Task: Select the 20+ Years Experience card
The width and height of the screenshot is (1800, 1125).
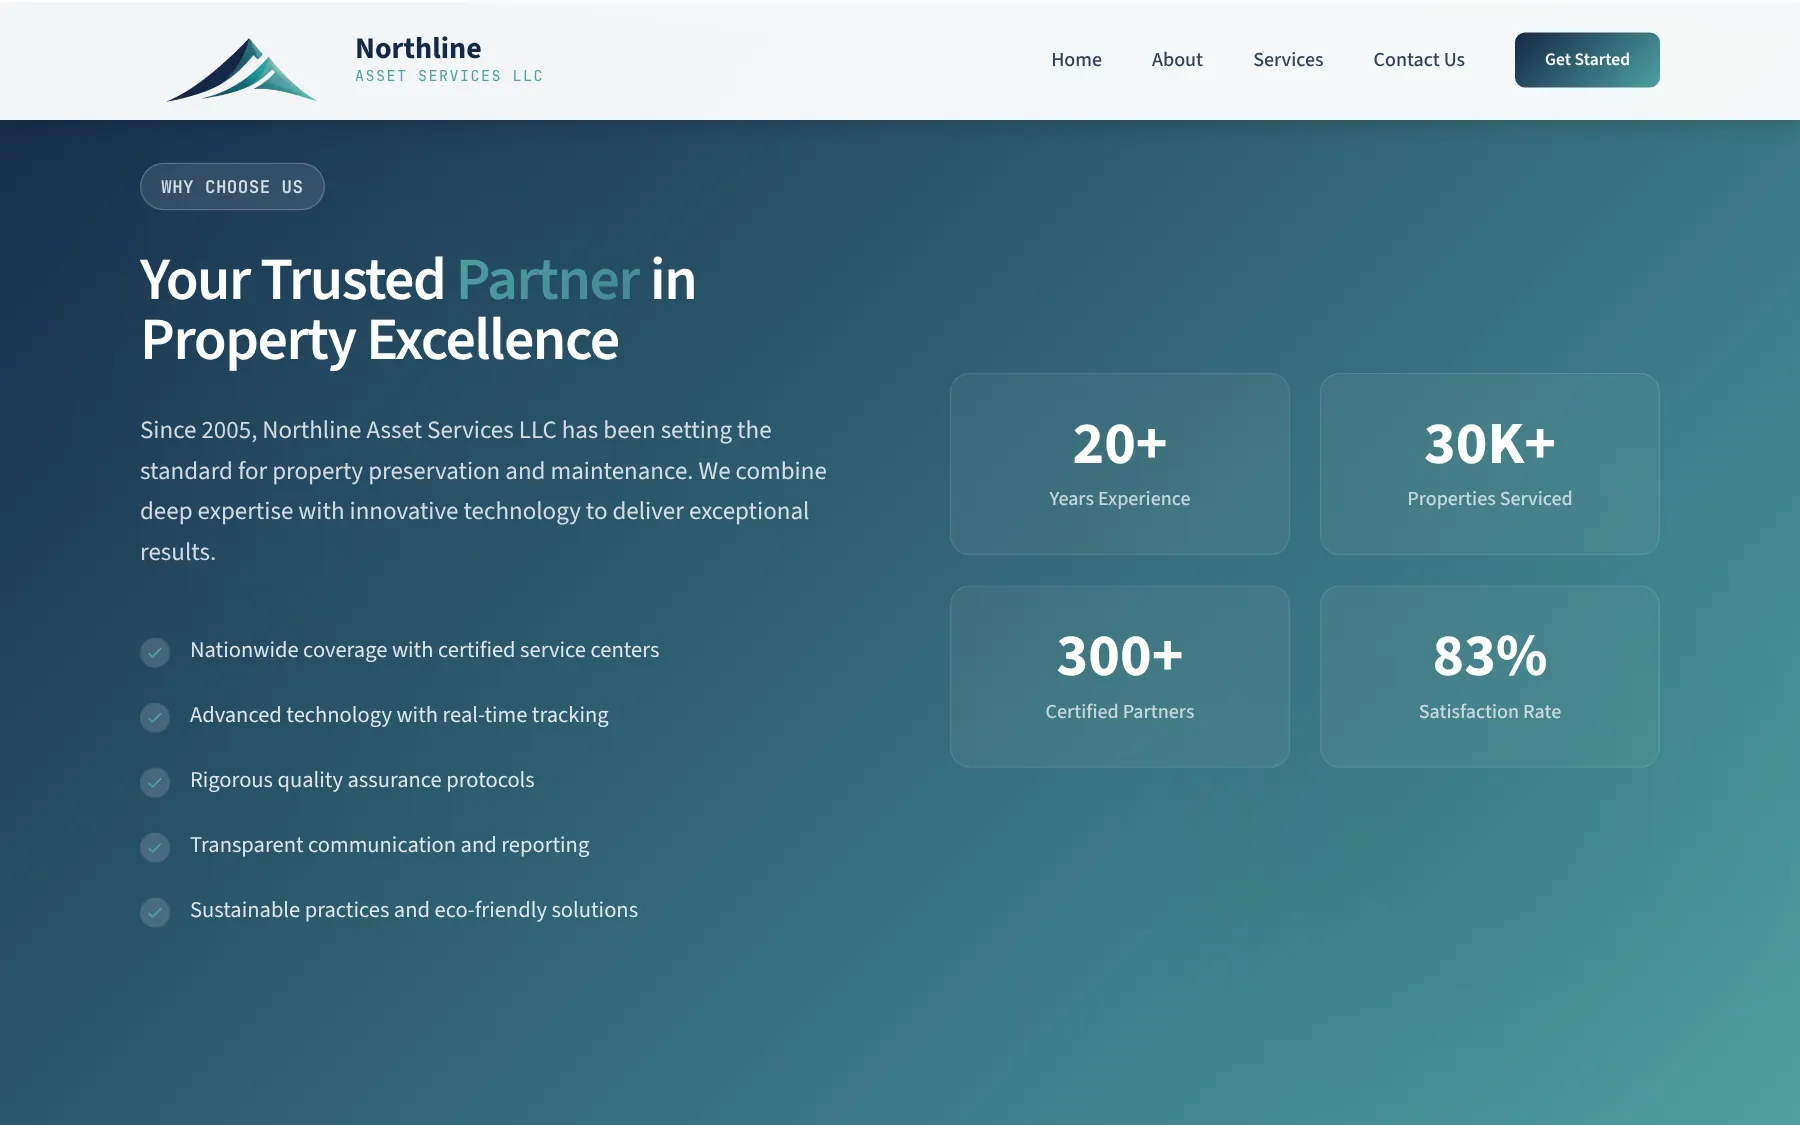Action: pos(1120,464)
